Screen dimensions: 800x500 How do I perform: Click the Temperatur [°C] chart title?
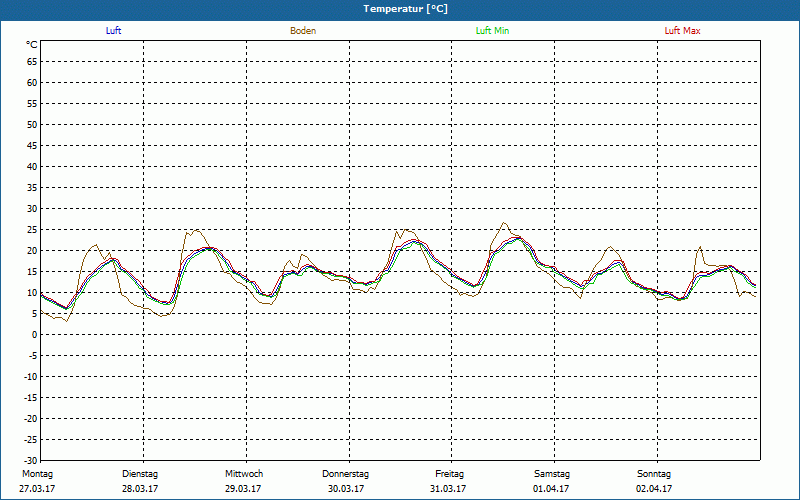[x=406, y=9]
